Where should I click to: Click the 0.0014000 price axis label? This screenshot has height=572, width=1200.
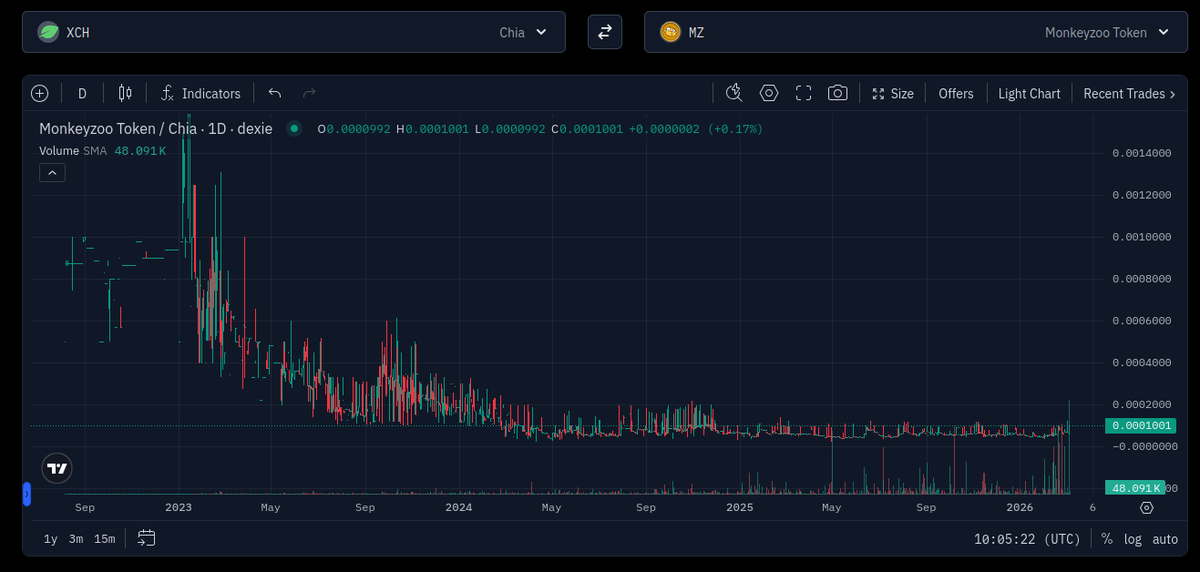click(x=1142, y=153)
